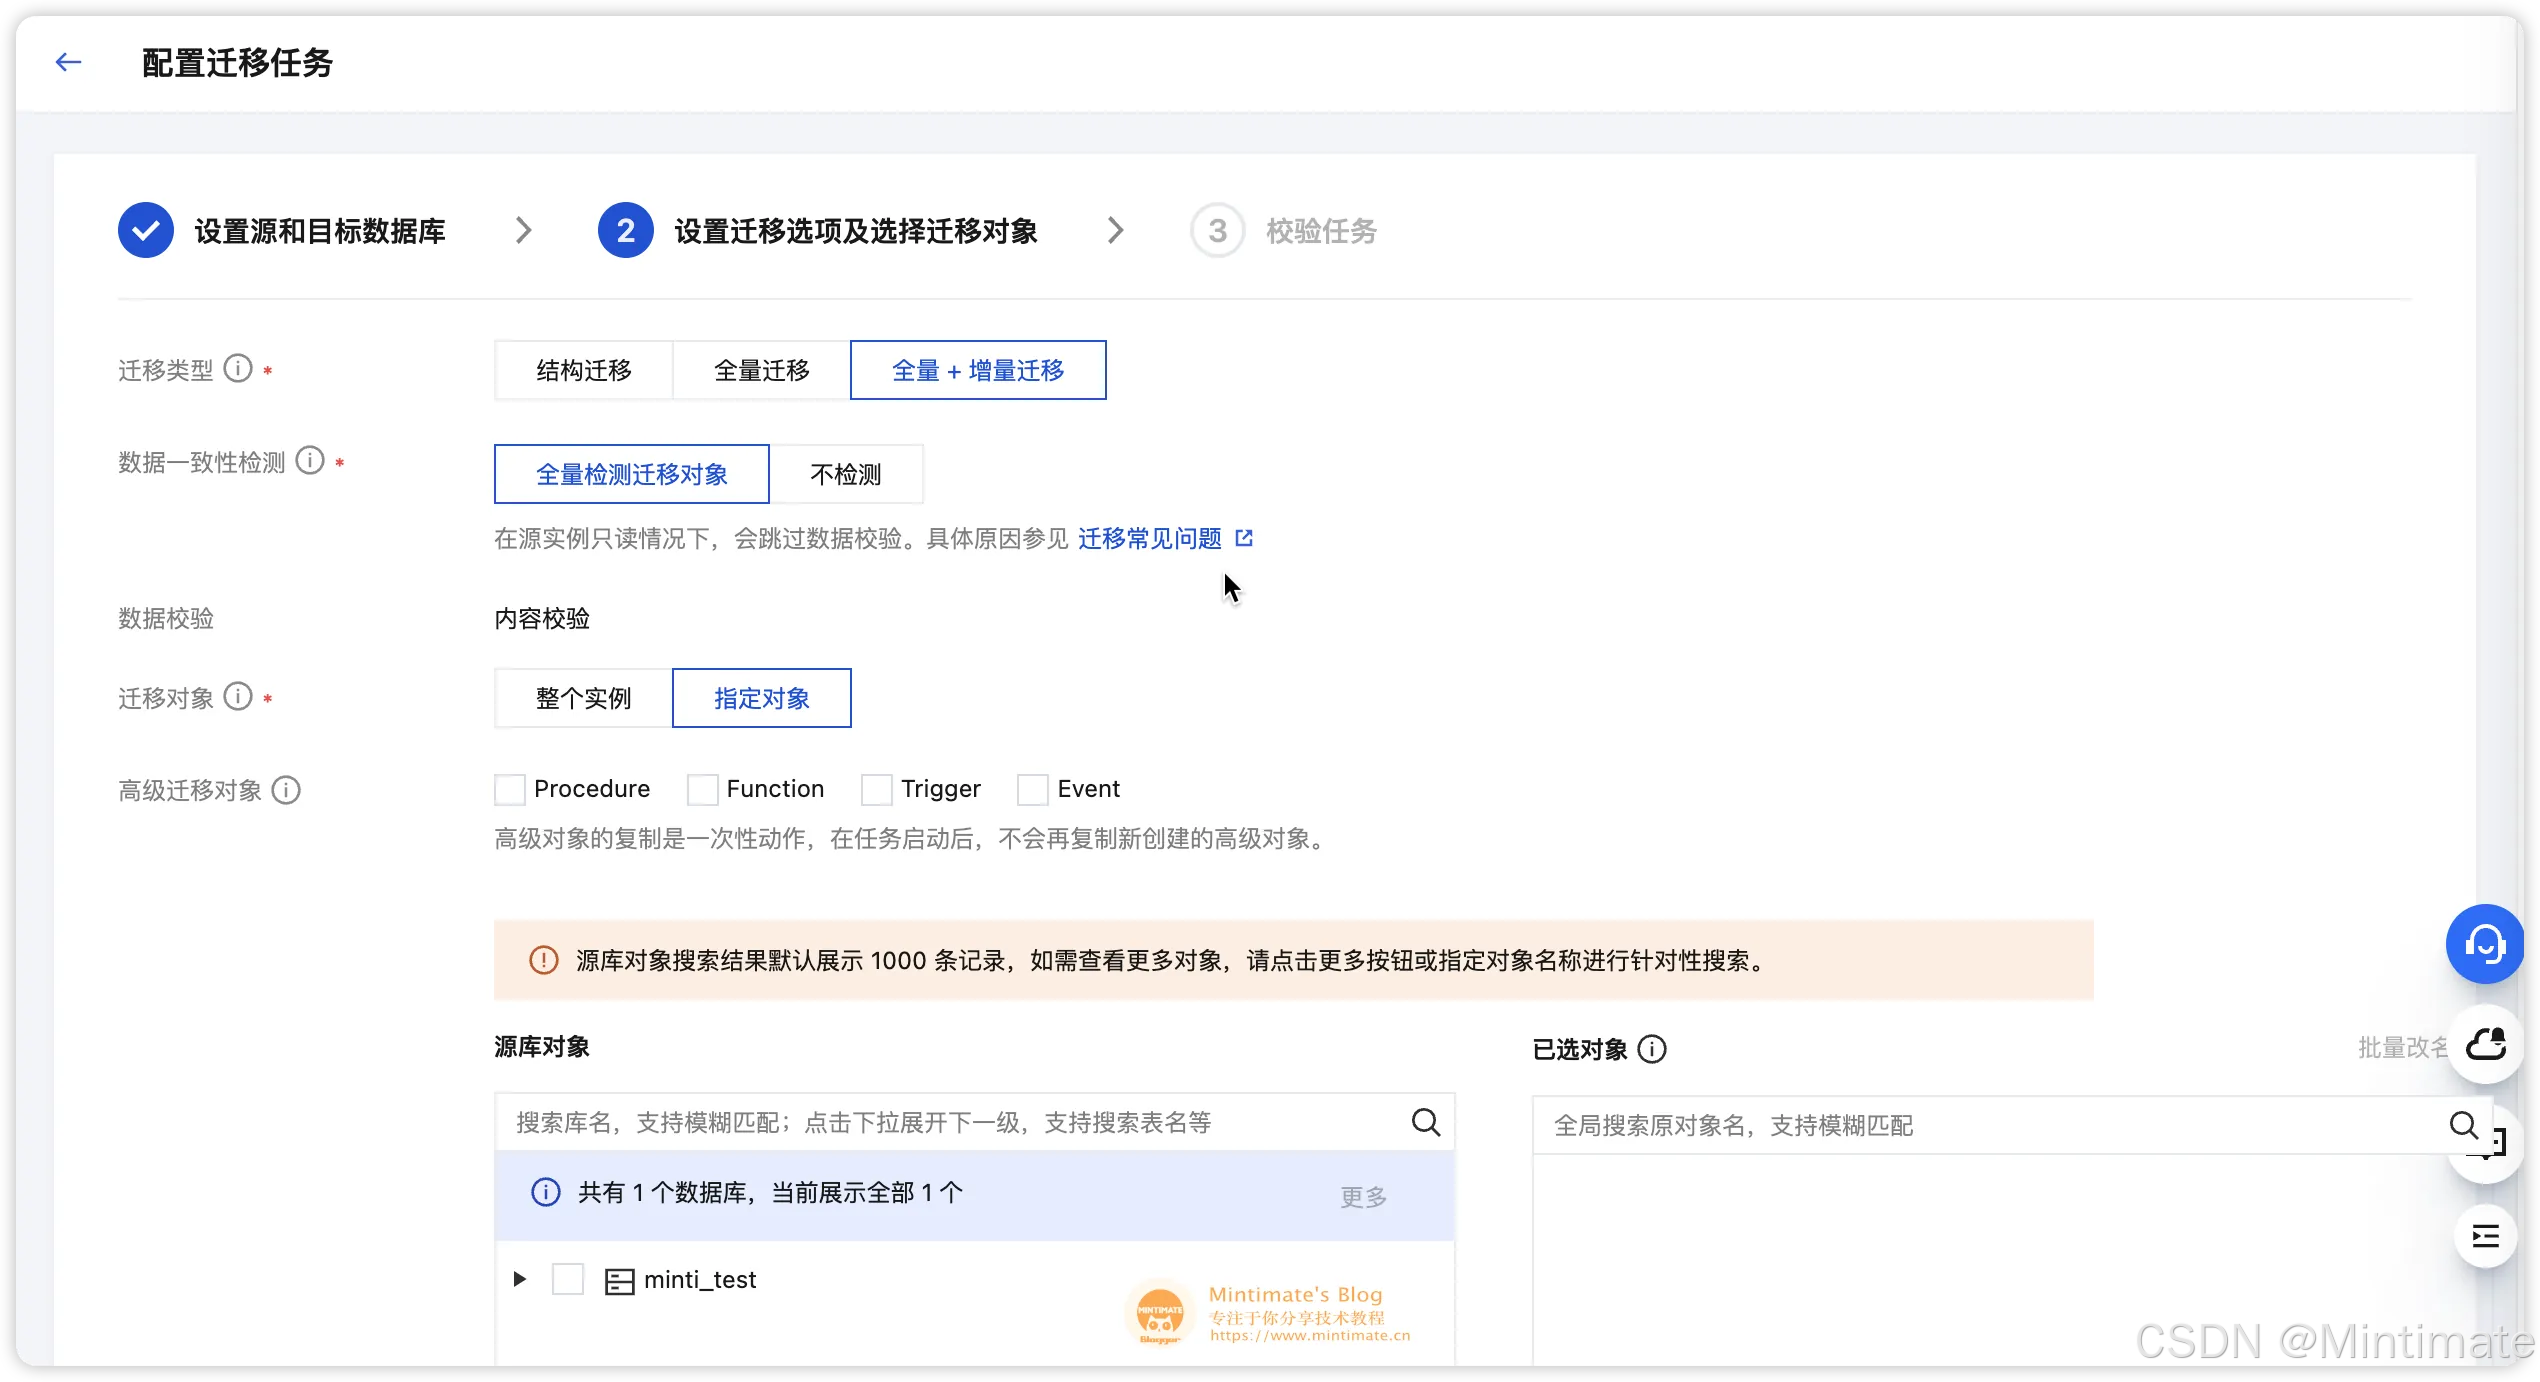Click the info icon beside 数据一致性检测
This screenshot has width=2540, height=1382.
pyautogui.click(x=310, y=461)
